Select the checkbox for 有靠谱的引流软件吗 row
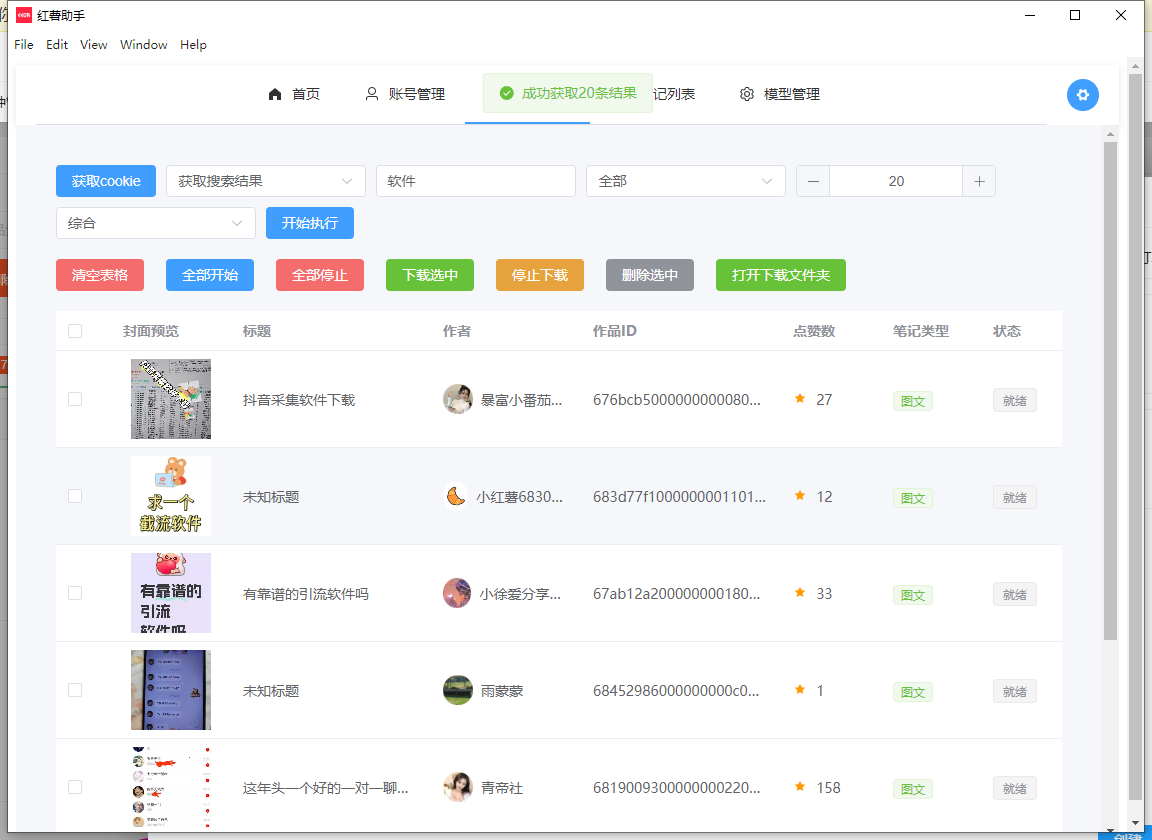The image size is (1152, 840). [75, 593]
